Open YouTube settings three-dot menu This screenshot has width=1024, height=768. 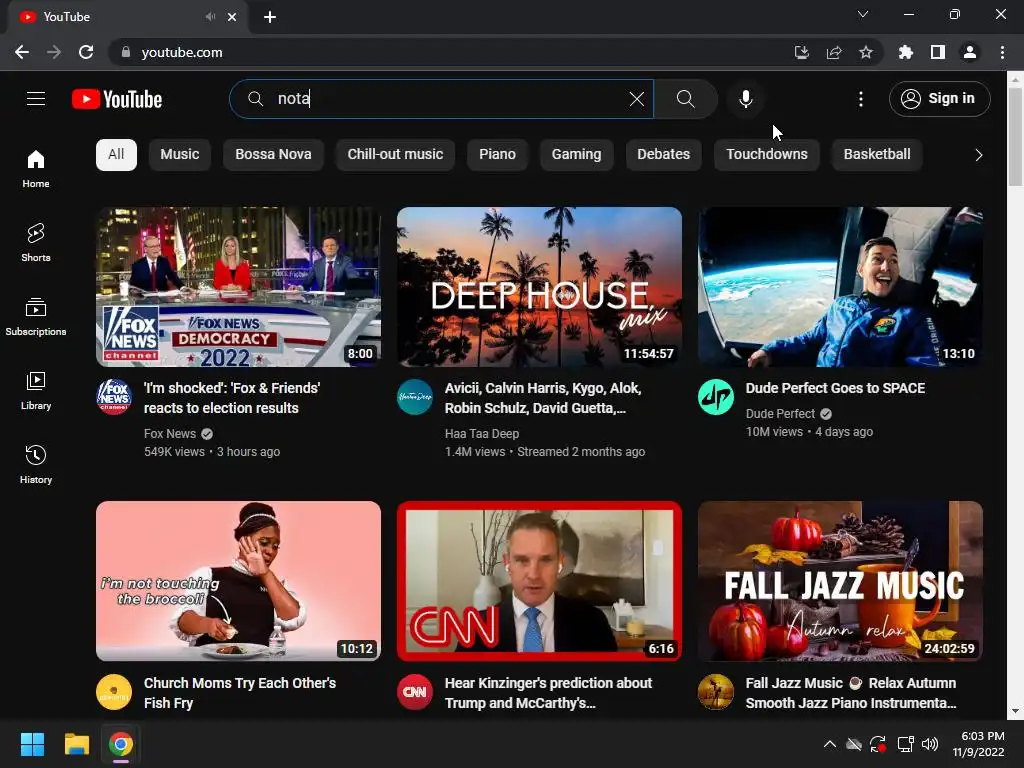(x=861, y=99)
